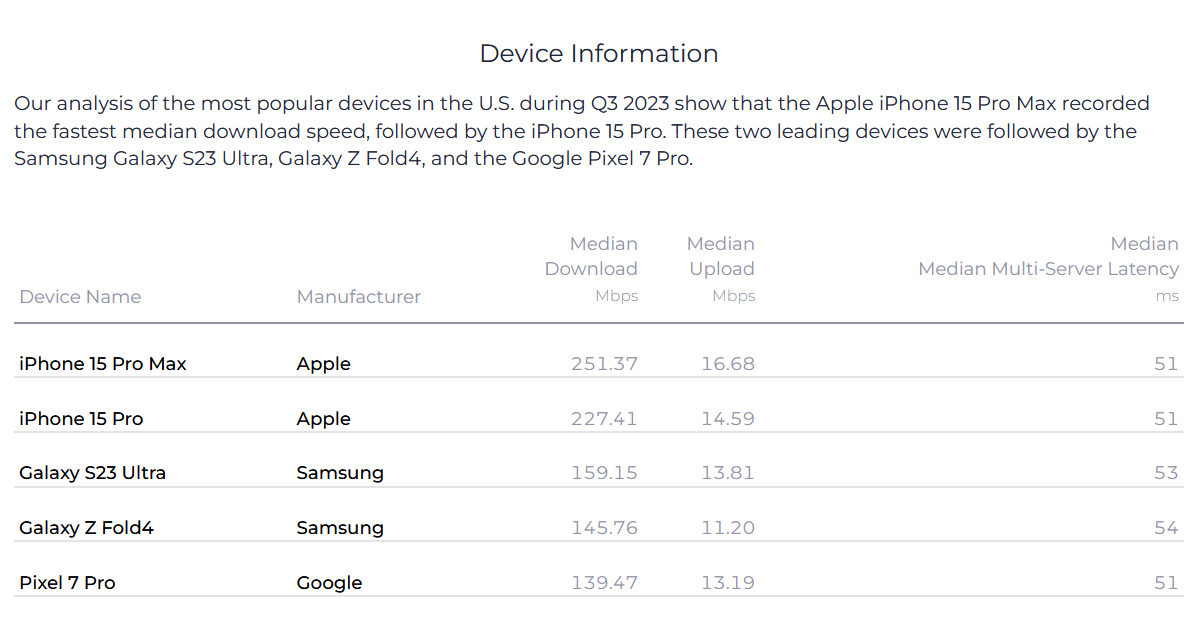The height and width of the screenshot is (643, 1198).
Task: Click the analysis description paragraph
Action: coord(580,131)
